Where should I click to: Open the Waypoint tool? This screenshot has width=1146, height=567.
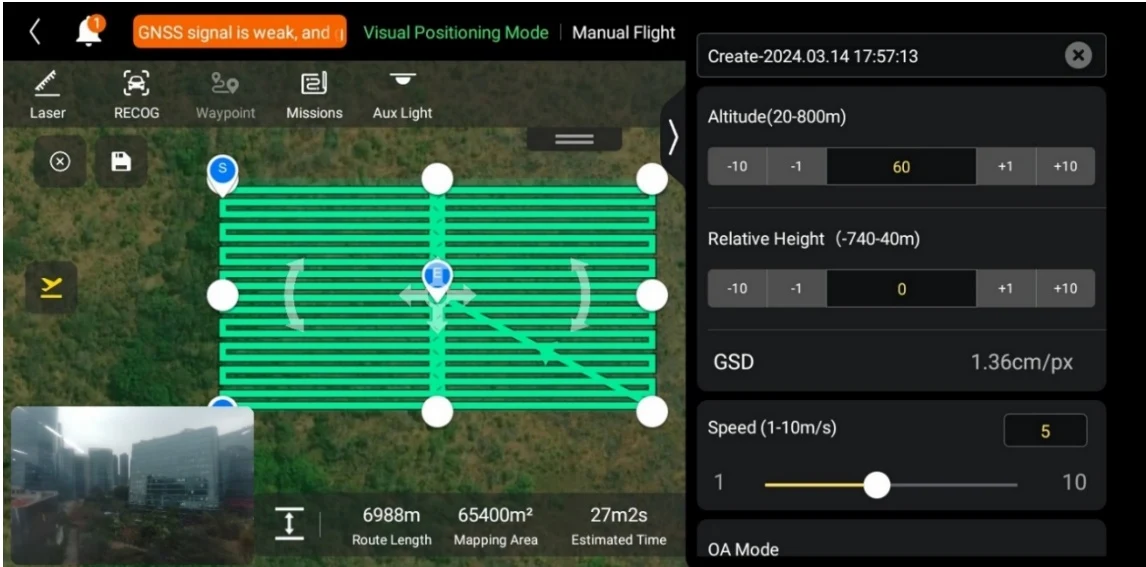click(225, 95)
